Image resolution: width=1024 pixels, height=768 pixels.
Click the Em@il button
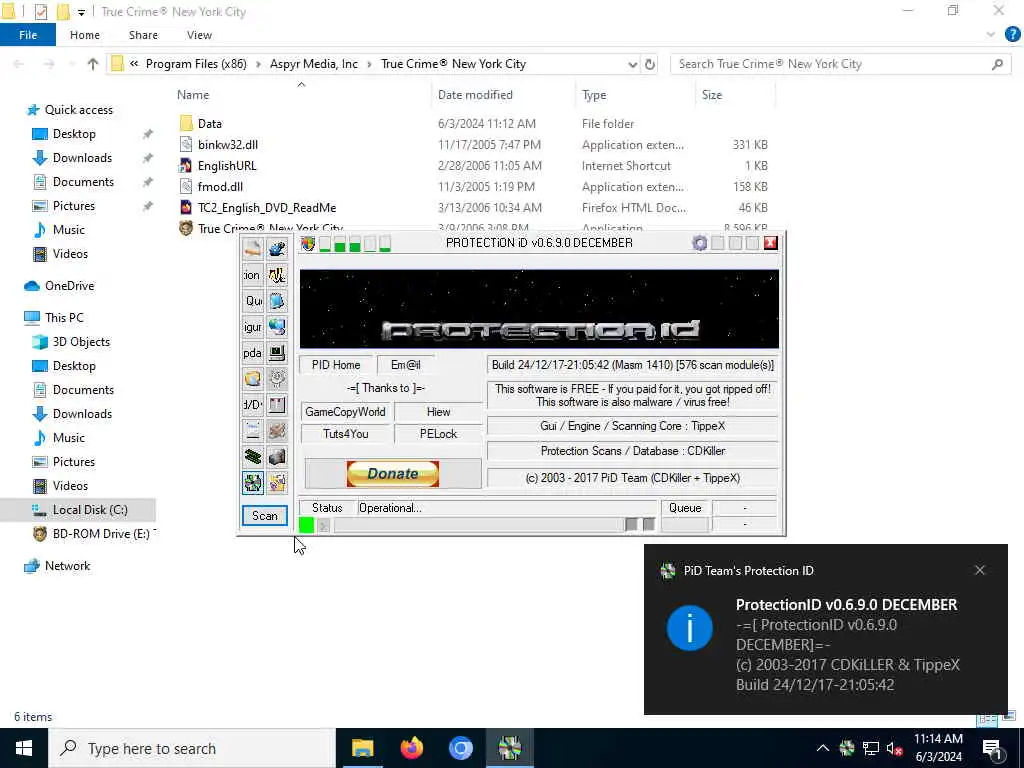click(x=406, y=364)
